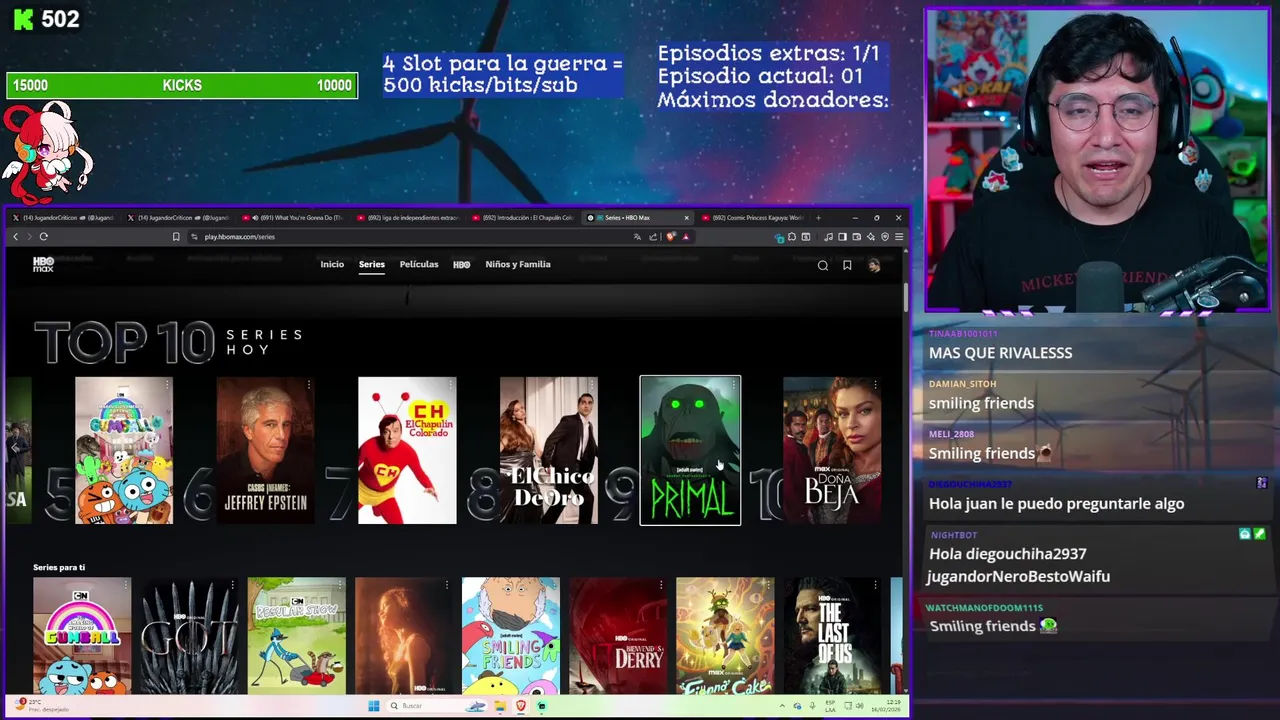Open Windows Start menu
This screenshot has height=720, width=1280.
(374, 706)
